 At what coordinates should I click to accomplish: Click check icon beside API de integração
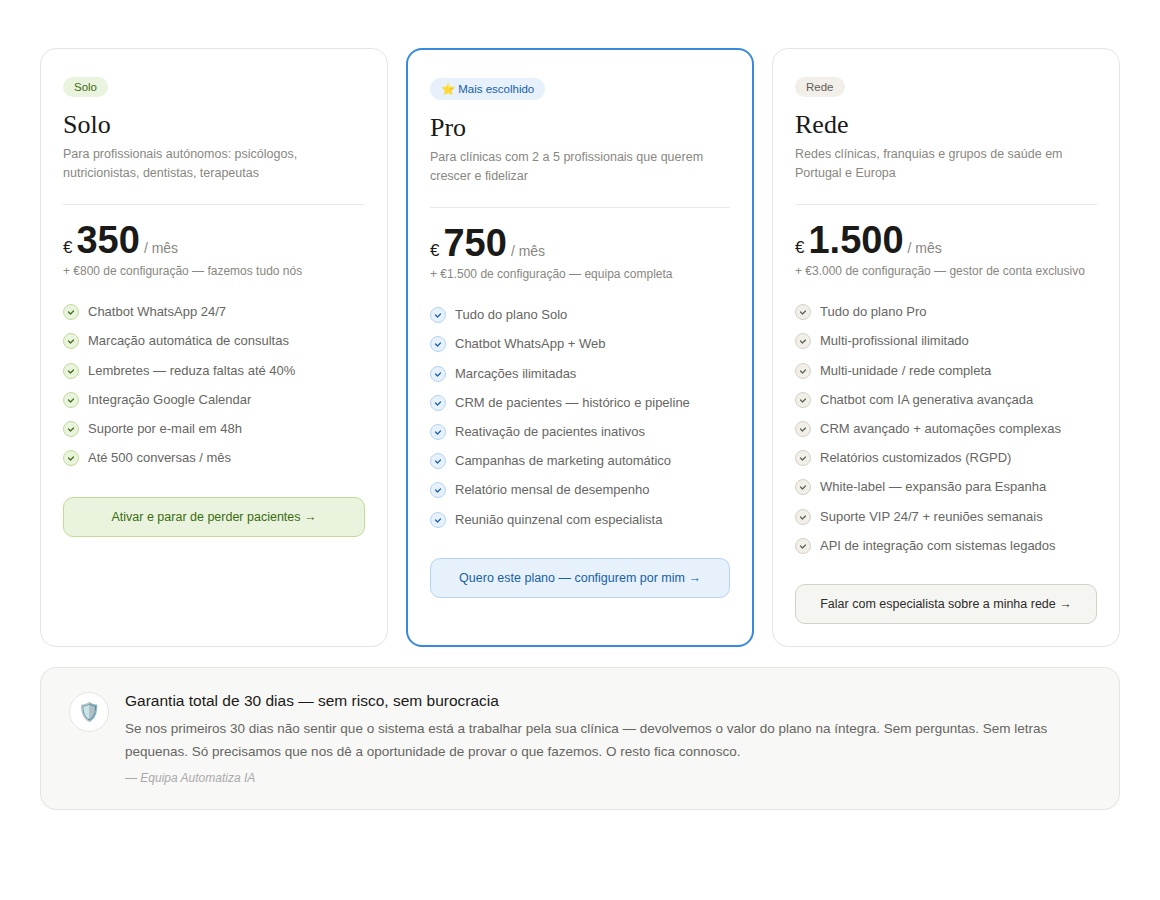coord(803,546)
